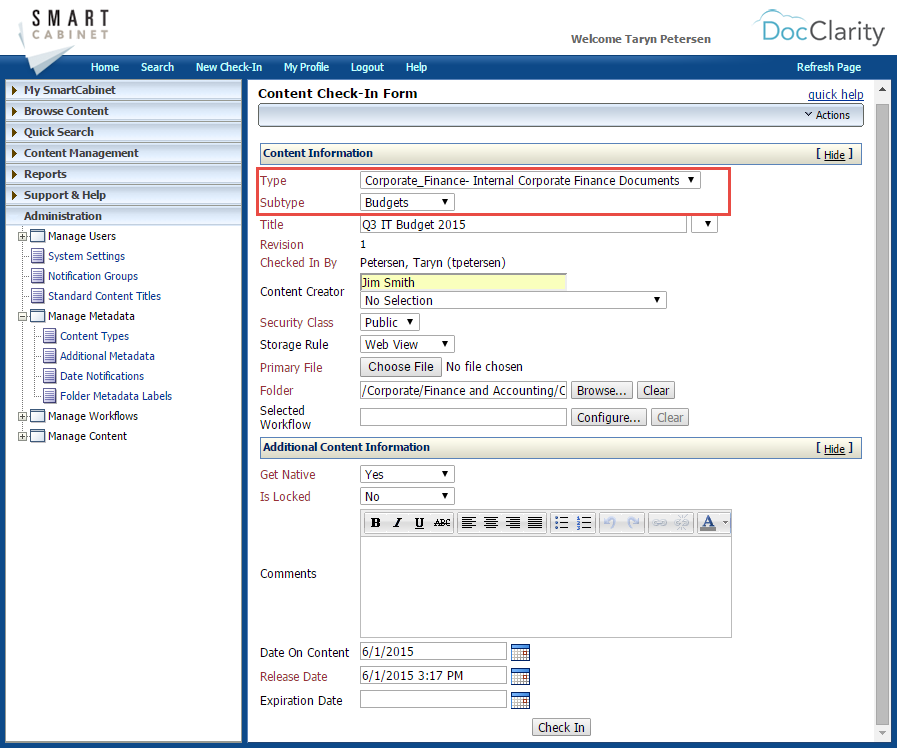Select center alignment in the comments toolbar
The height and width of the screenshot is (748, 897).
pos(491,522)
